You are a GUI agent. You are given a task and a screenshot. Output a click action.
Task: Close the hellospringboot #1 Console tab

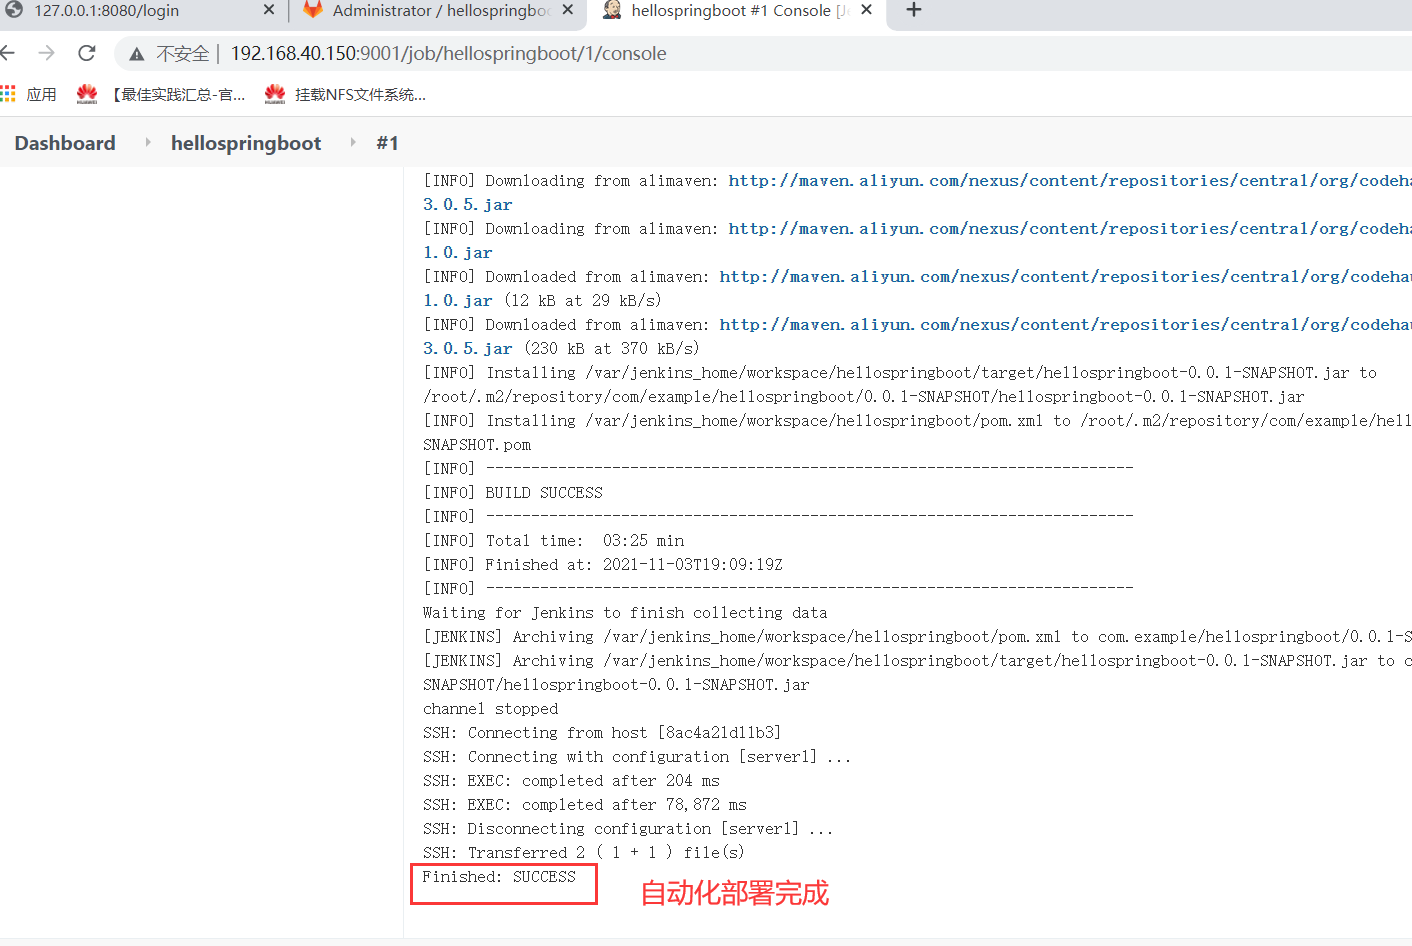(866, 10)
